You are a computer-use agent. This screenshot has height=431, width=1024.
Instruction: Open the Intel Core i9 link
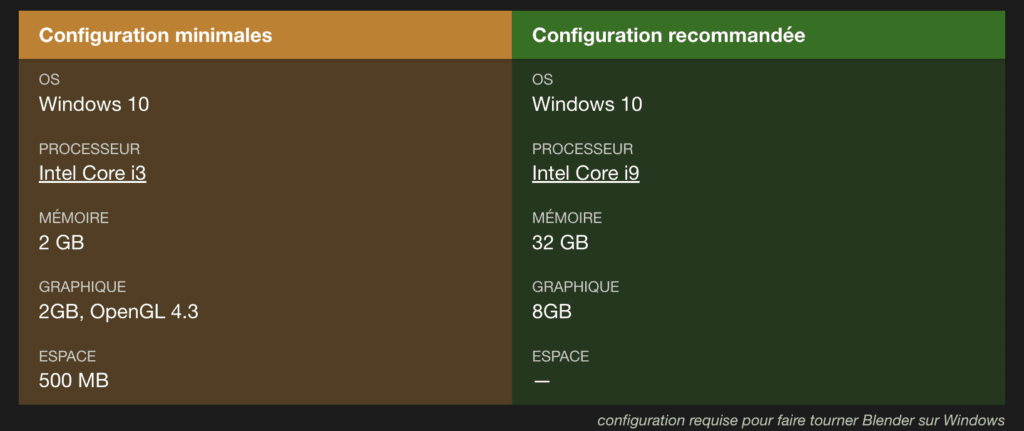tap(586, 174)
